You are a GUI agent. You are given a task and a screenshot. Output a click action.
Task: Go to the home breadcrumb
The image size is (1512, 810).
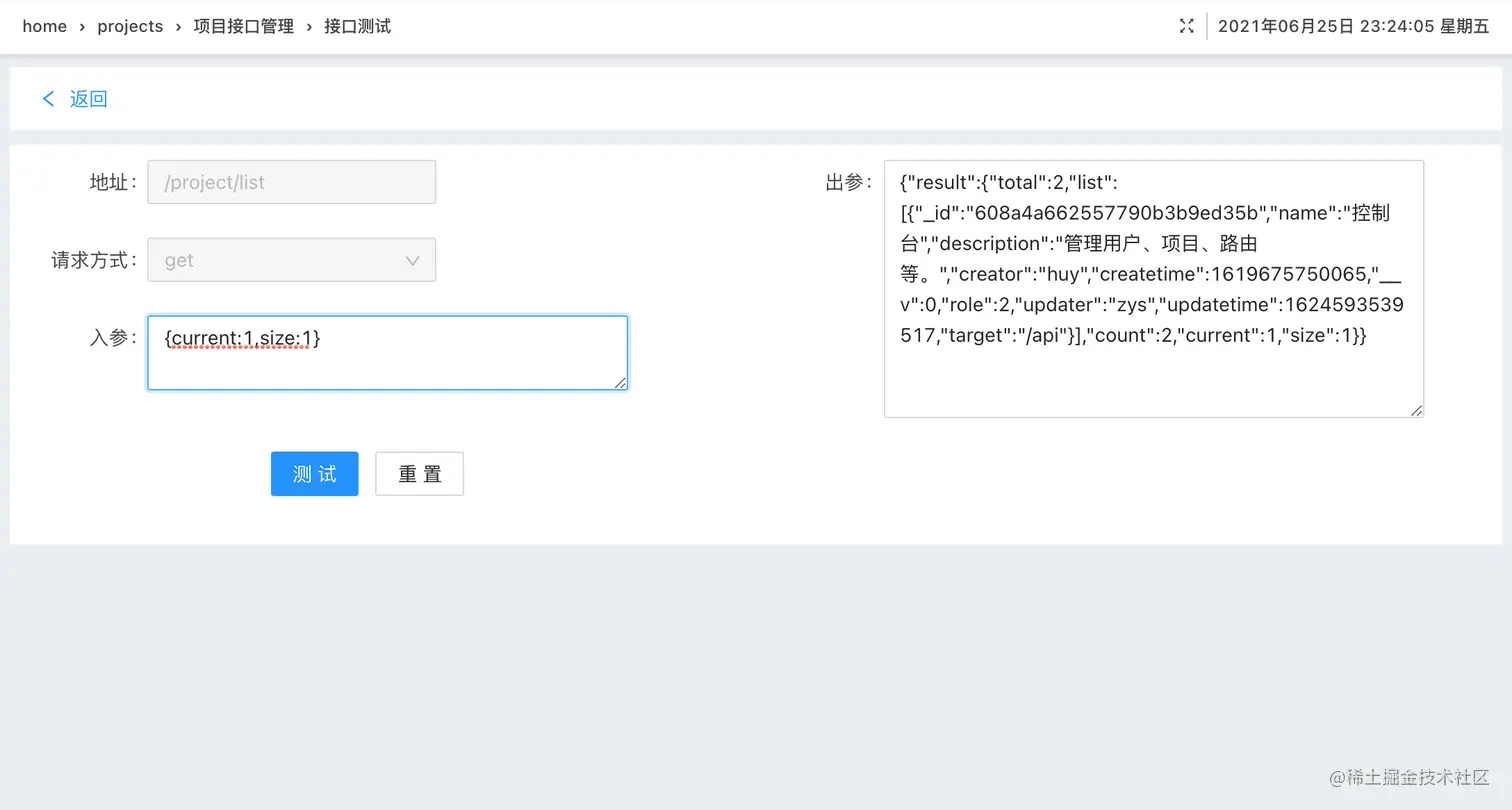pyautogui.click(x=45, y=26)
